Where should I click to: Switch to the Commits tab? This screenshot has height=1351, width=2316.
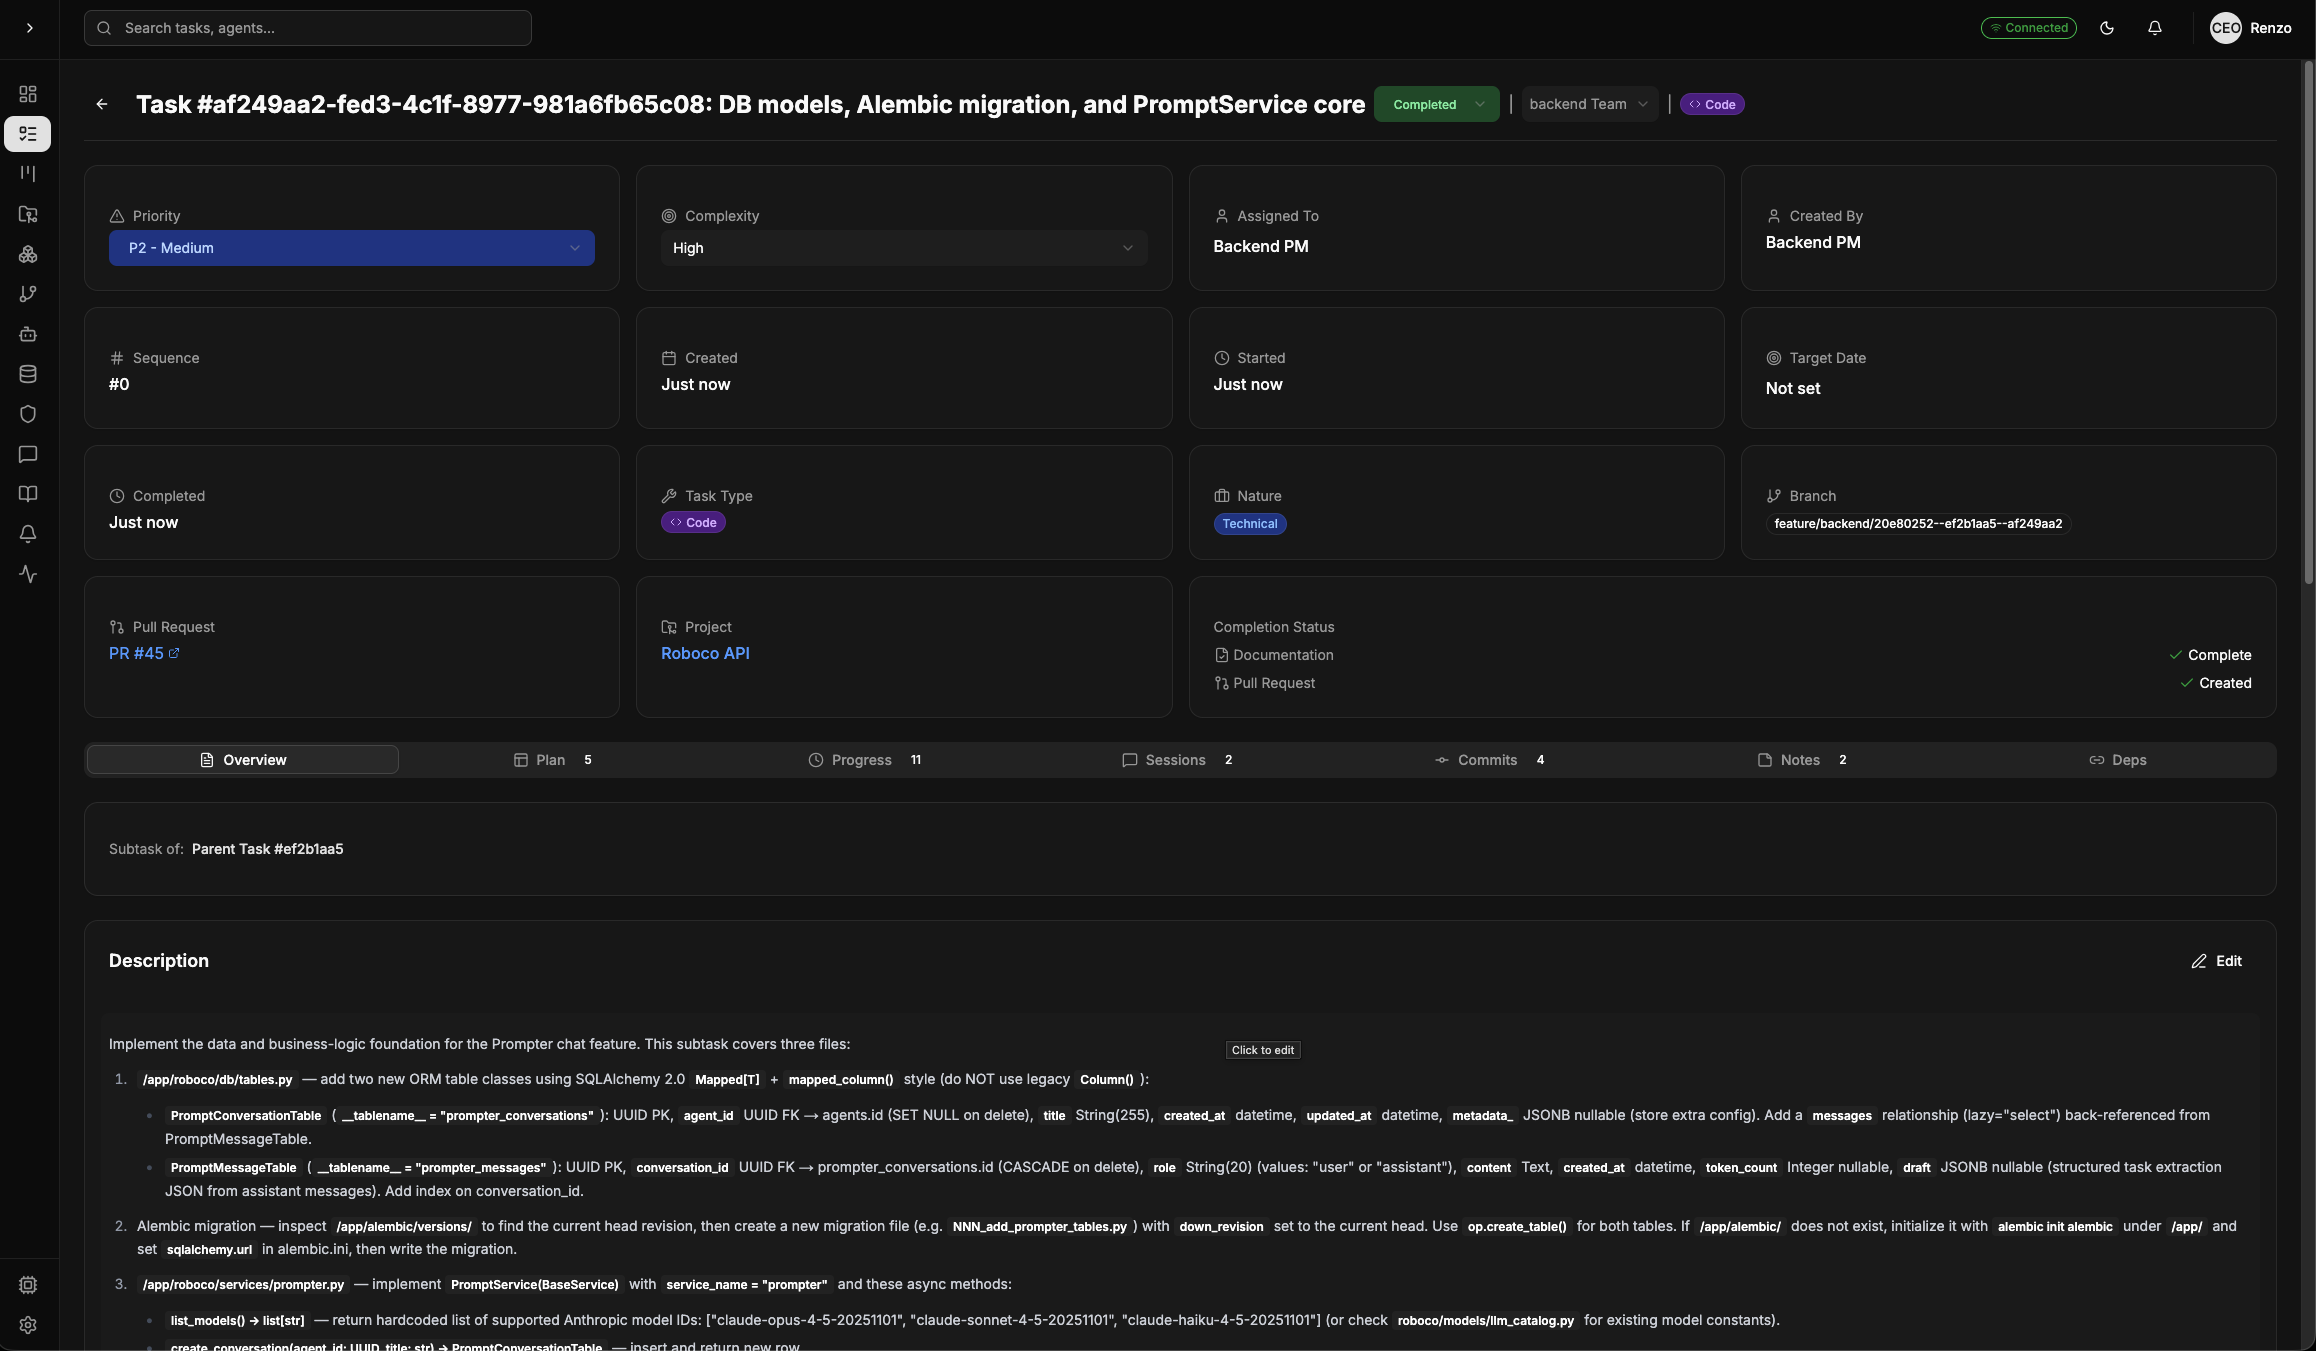click(x=1489, y=760)
